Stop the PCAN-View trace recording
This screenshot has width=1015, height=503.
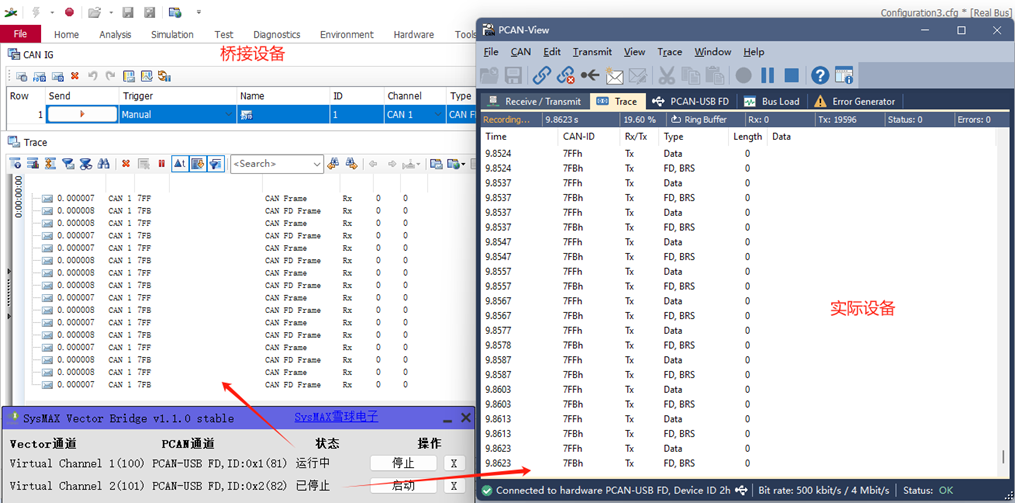pos(791,76)
